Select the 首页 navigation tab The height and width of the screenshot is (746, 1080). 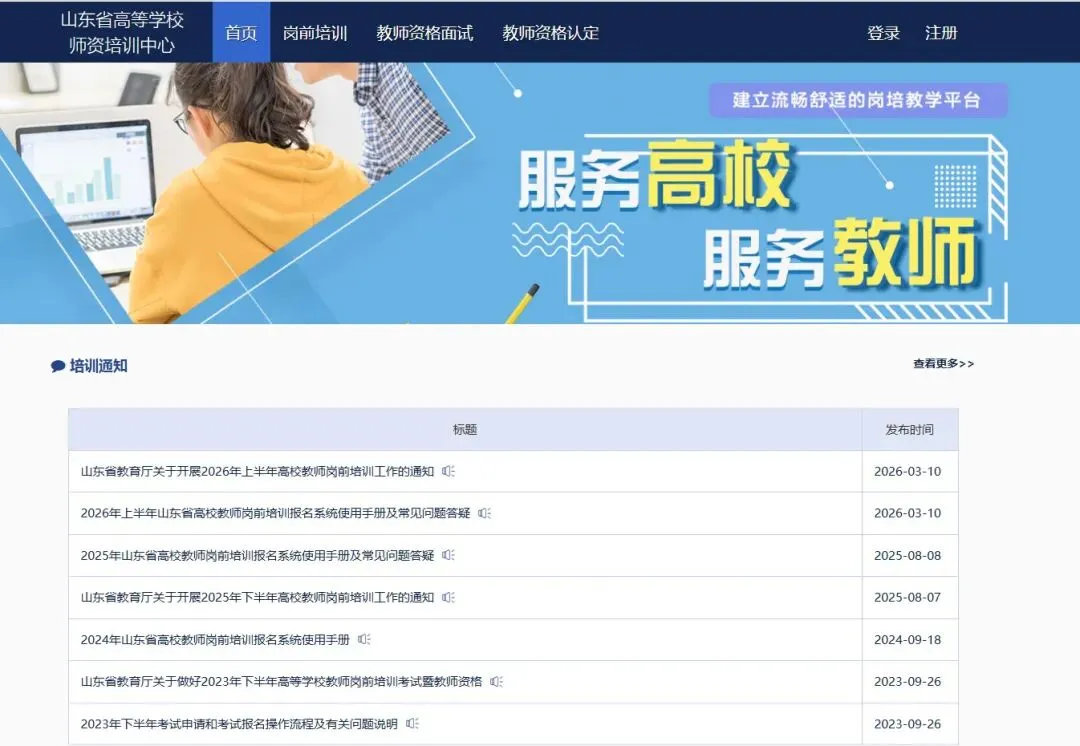241,32
